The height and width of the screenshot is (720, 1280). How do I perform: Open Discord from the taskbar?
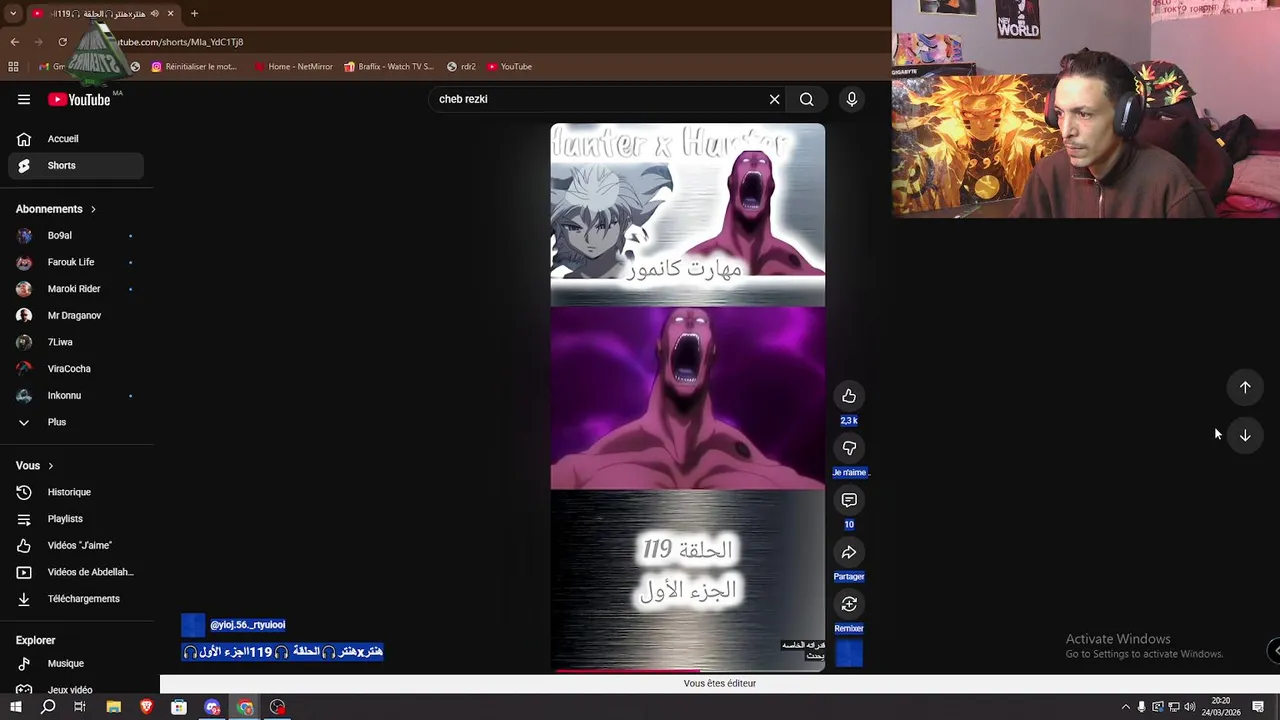point(212,707)
